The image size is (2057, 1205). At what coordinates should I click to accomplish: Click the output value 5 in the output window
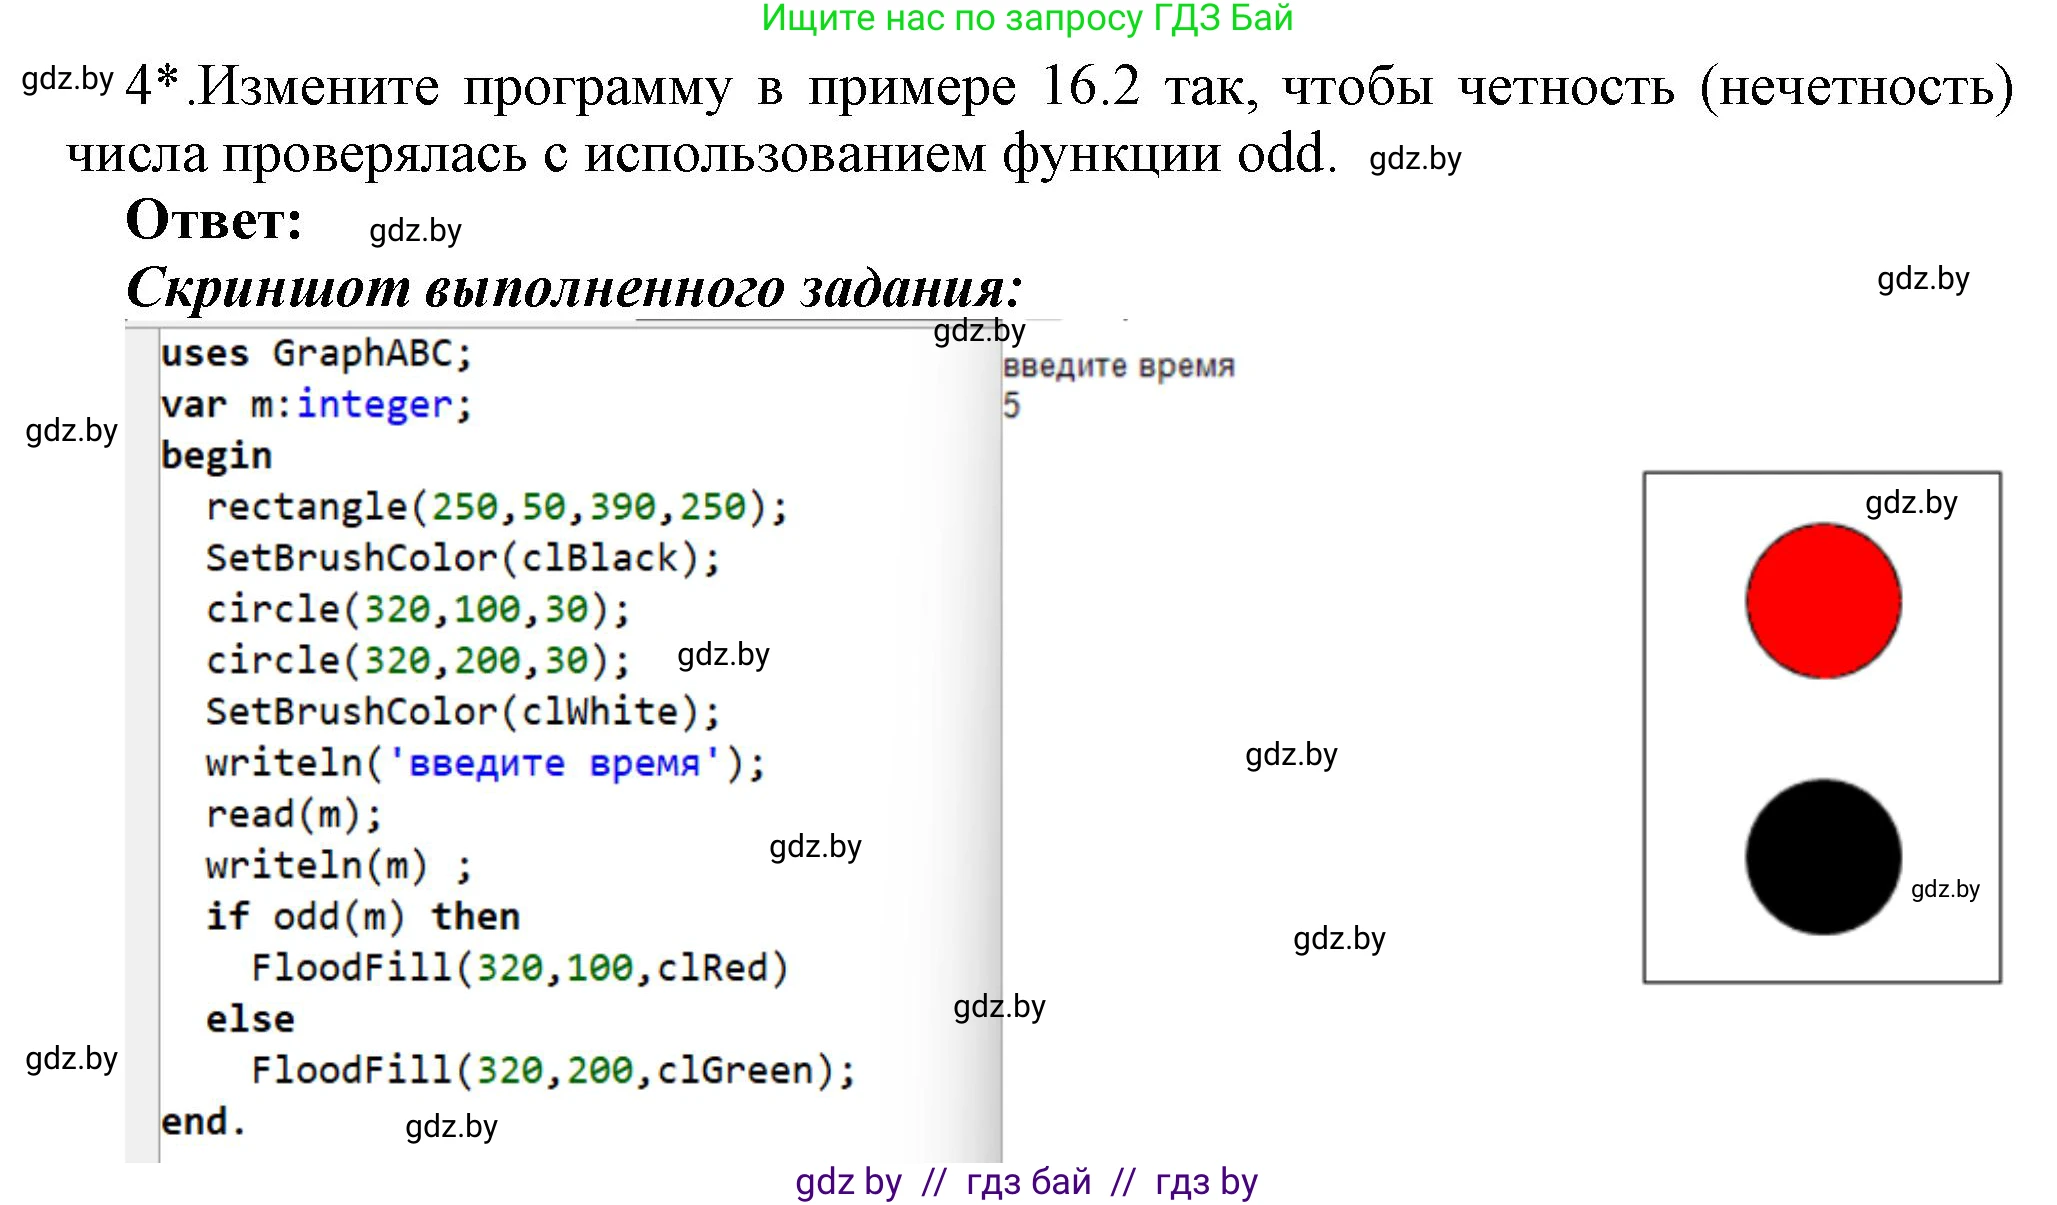(1011, 406)
